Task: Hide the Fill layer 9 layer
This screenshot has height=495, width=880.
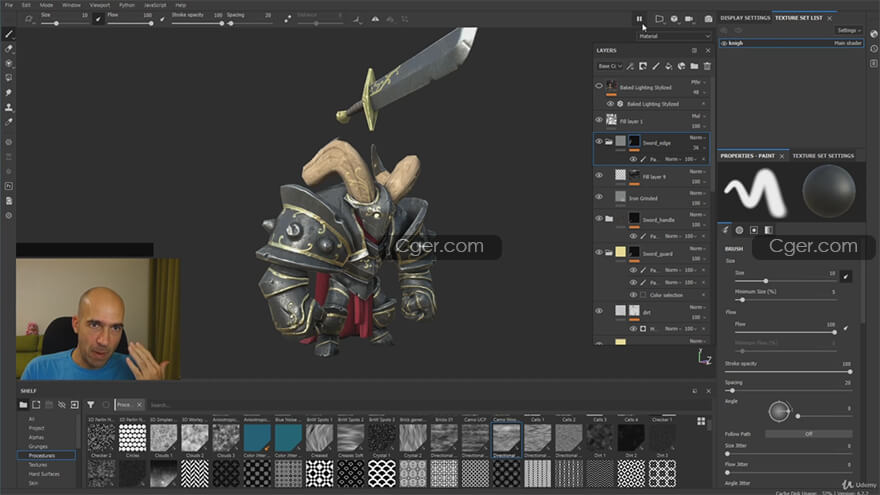Action: [599, 175]
